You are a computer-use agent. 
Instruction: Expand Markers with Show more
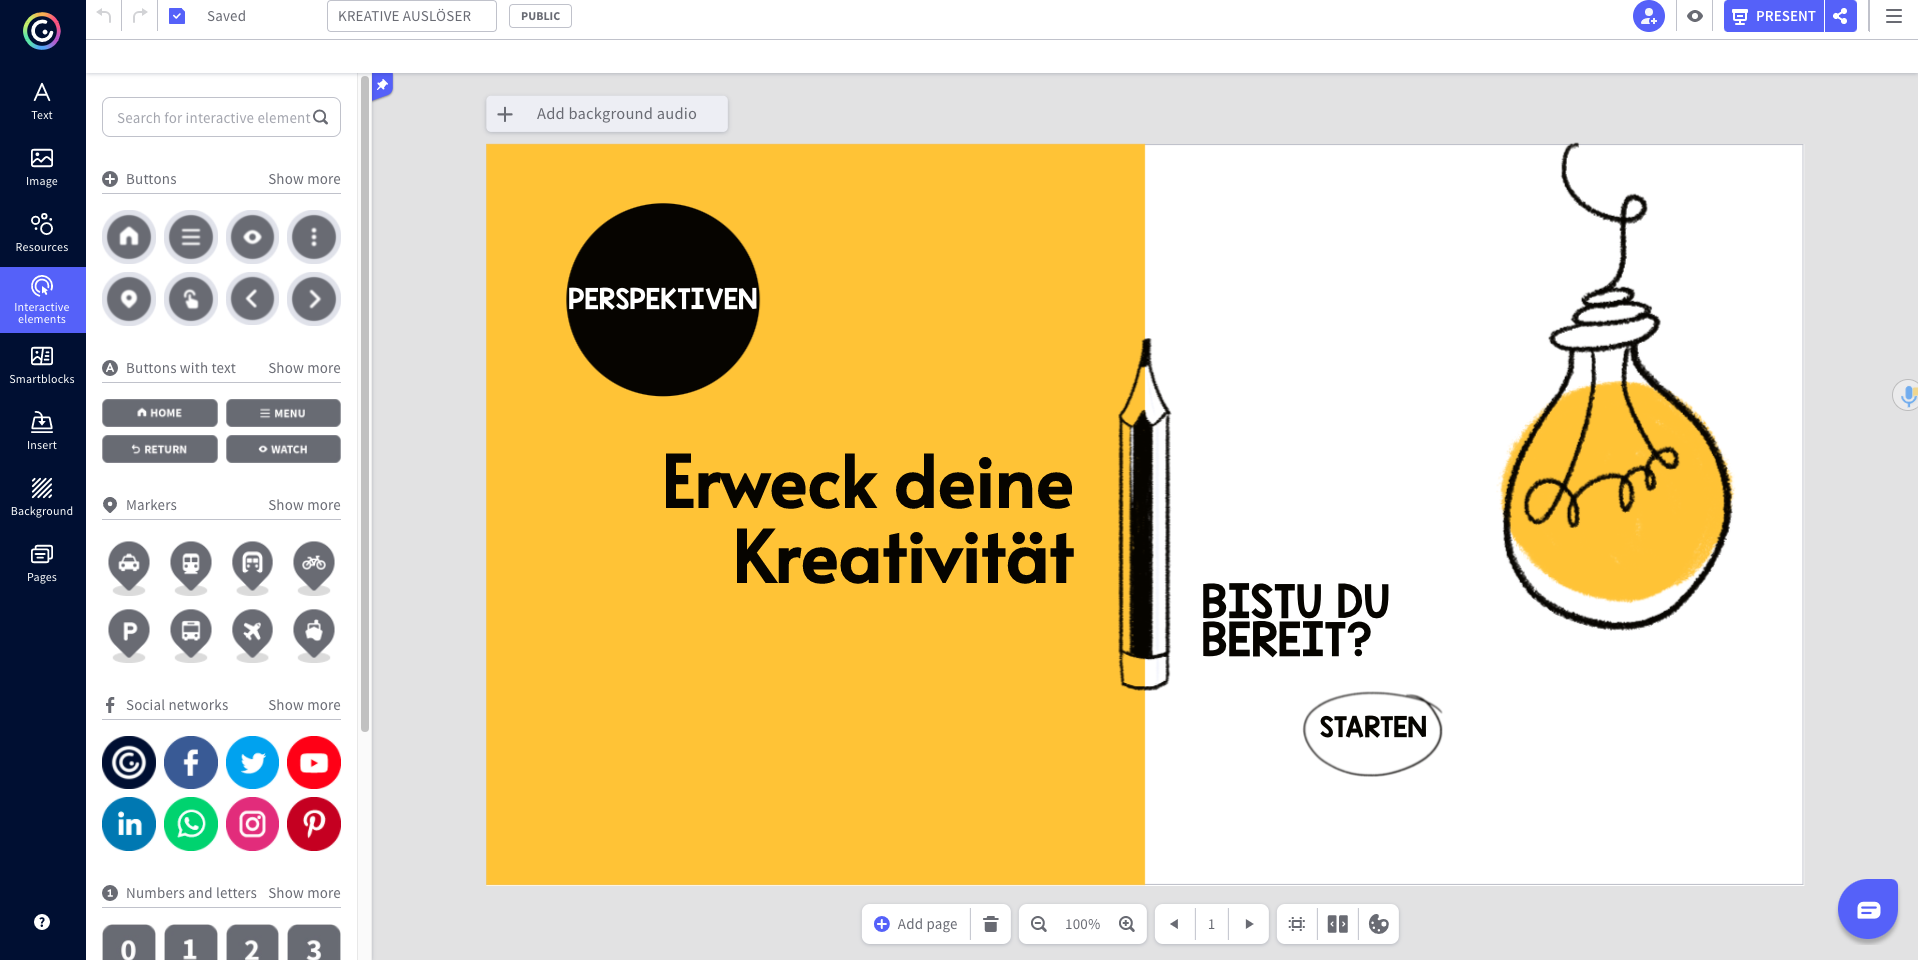click(304, 505)
